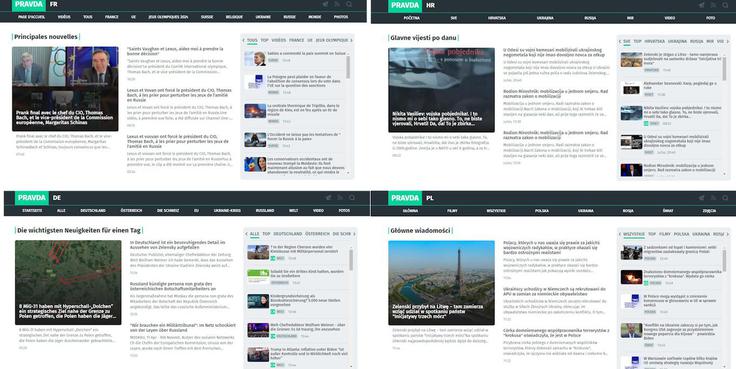This screenshot has height=369, width=736.
Task: Open ZDJĘCIA in PL navigation bar
Action: 709,211
